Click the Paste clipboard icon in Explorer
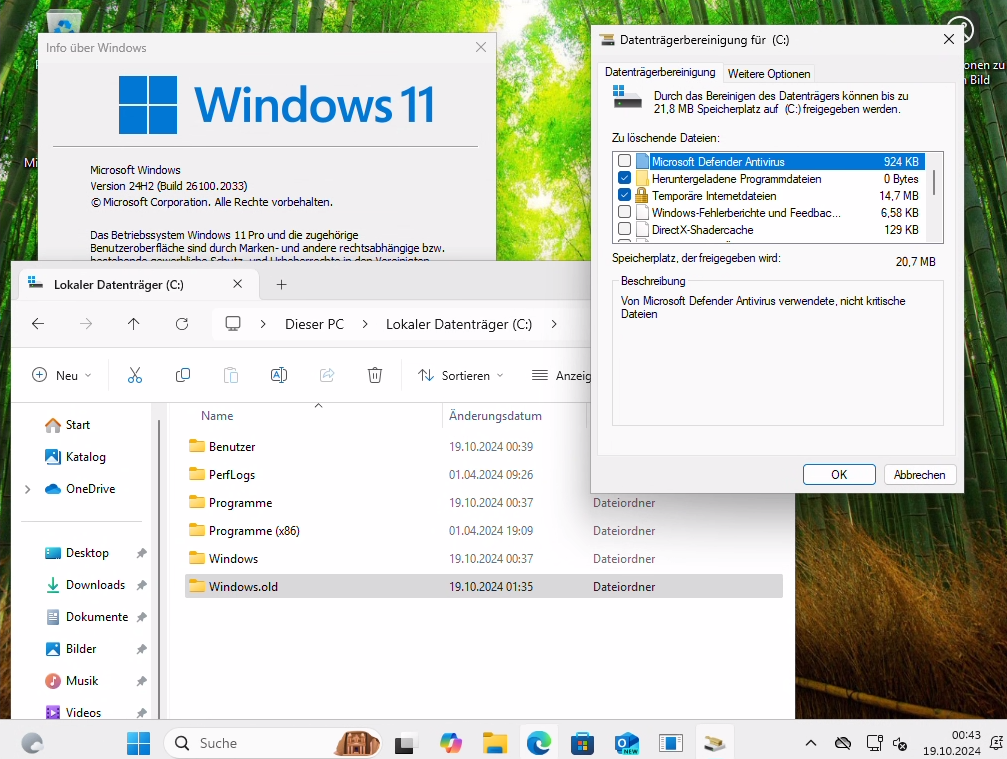The height and width of the screenshot is (759, 1007). (231, 375)
